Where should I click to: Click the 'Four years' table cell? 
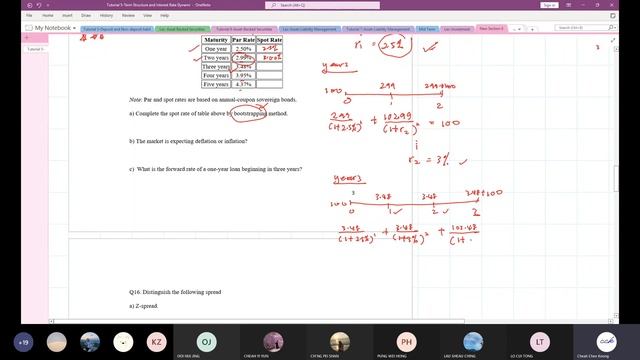coord(216,76)
